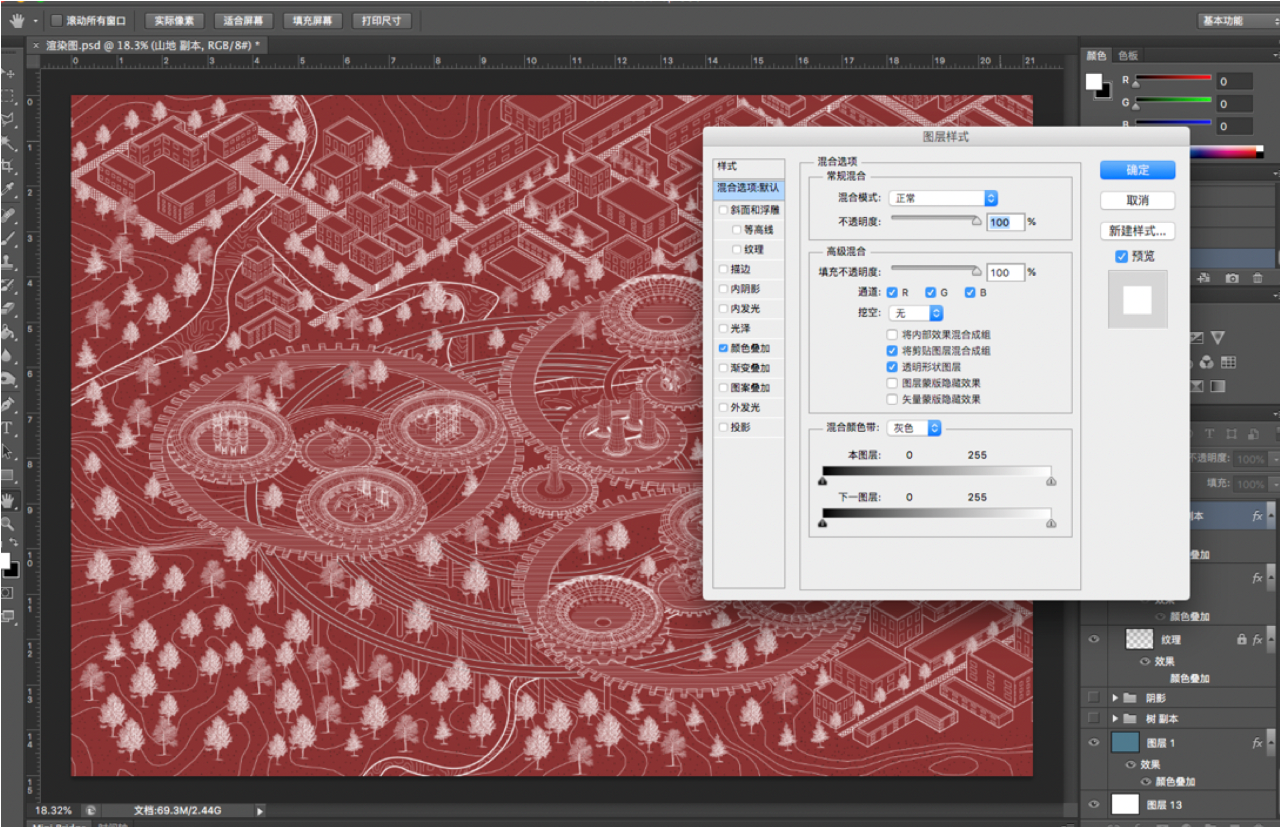Click the 确定 OK button
This screenshot has height=827, width=1280.
coord(1137,170)
